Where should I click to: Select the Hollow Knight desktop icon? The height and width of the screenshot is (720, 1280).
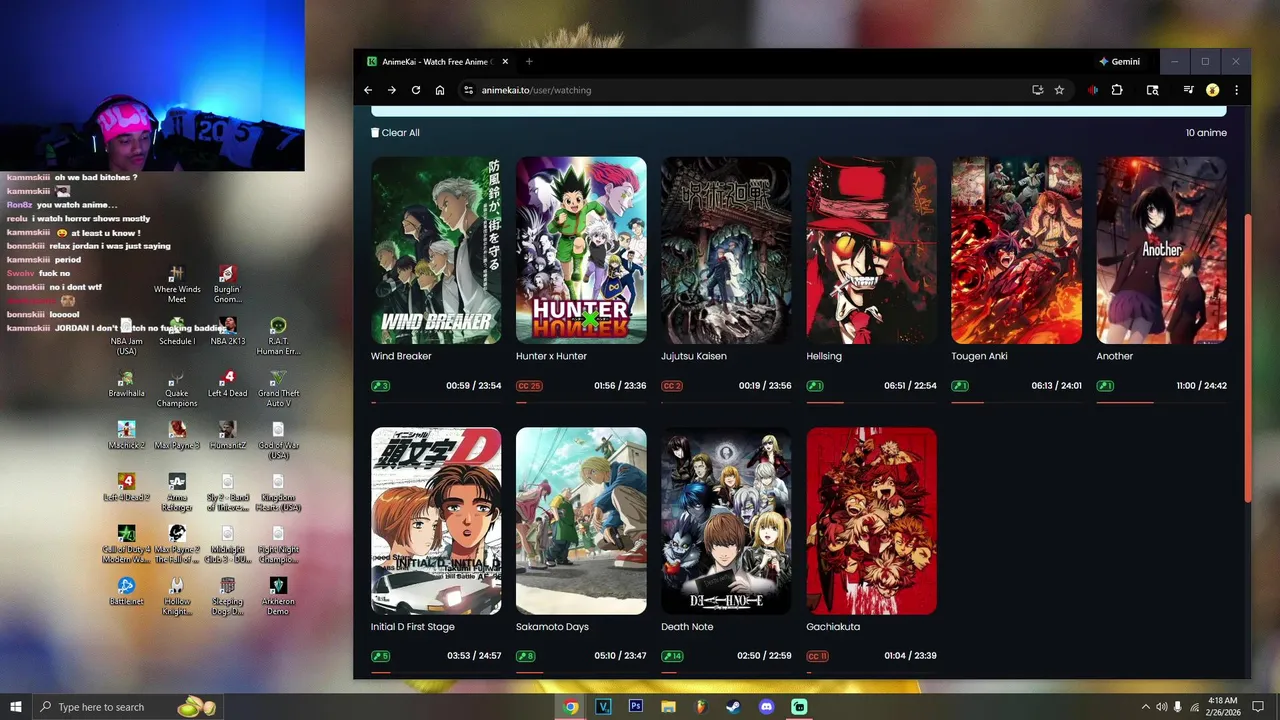click(x=177, y=596)
